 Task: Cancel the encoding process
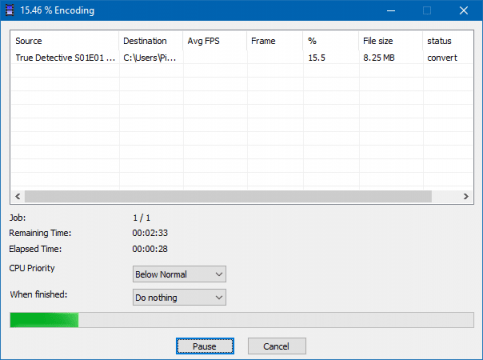(x=277, y=346)
